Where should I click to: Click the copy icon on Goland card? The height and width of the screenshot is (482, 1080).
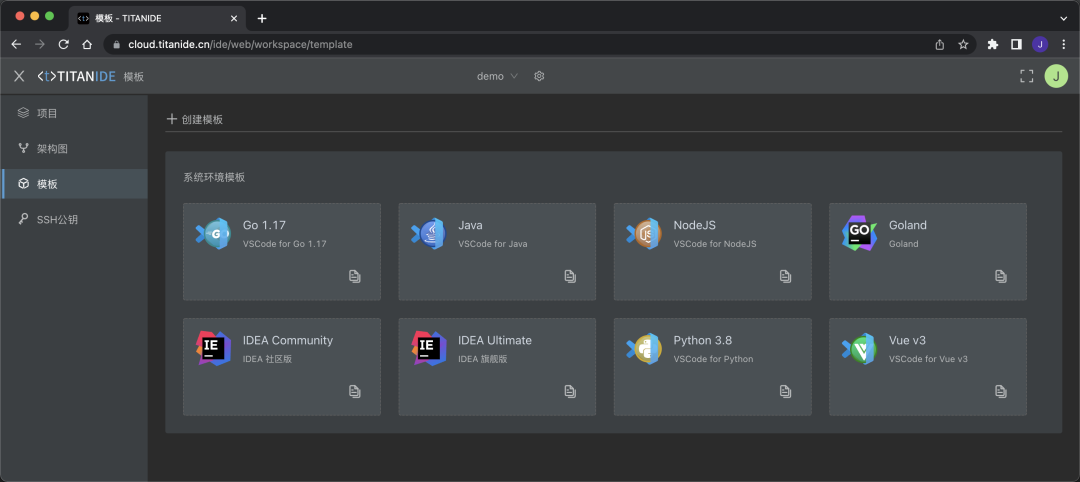[1000, 276]
